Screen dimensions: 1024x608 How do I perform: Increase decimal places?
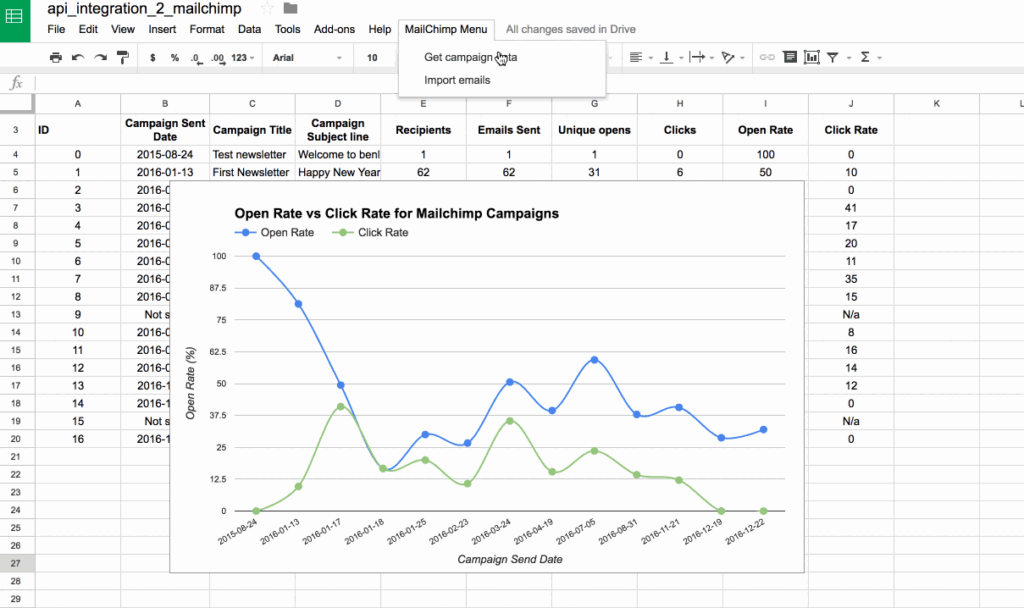click(x=217, y=57)
